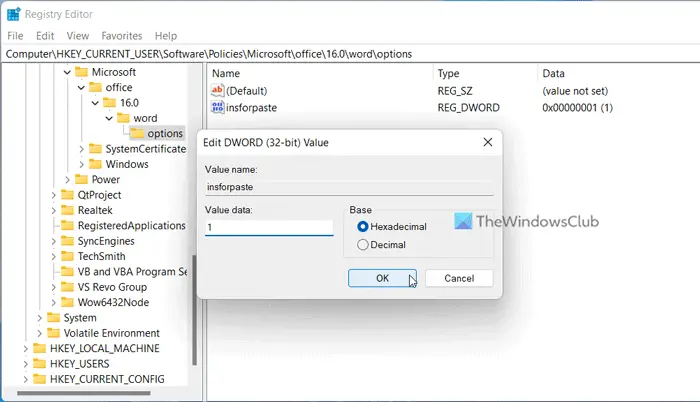This screenshot has width=700, height=402.
Task: Click the Microsoft folder icon
Action: coord(81,72)
